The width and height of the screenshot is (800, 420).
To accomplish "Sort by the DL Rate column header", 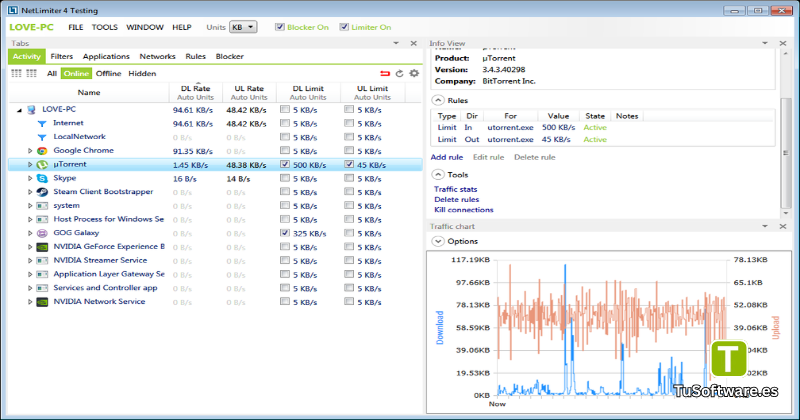I will (195, 92).
